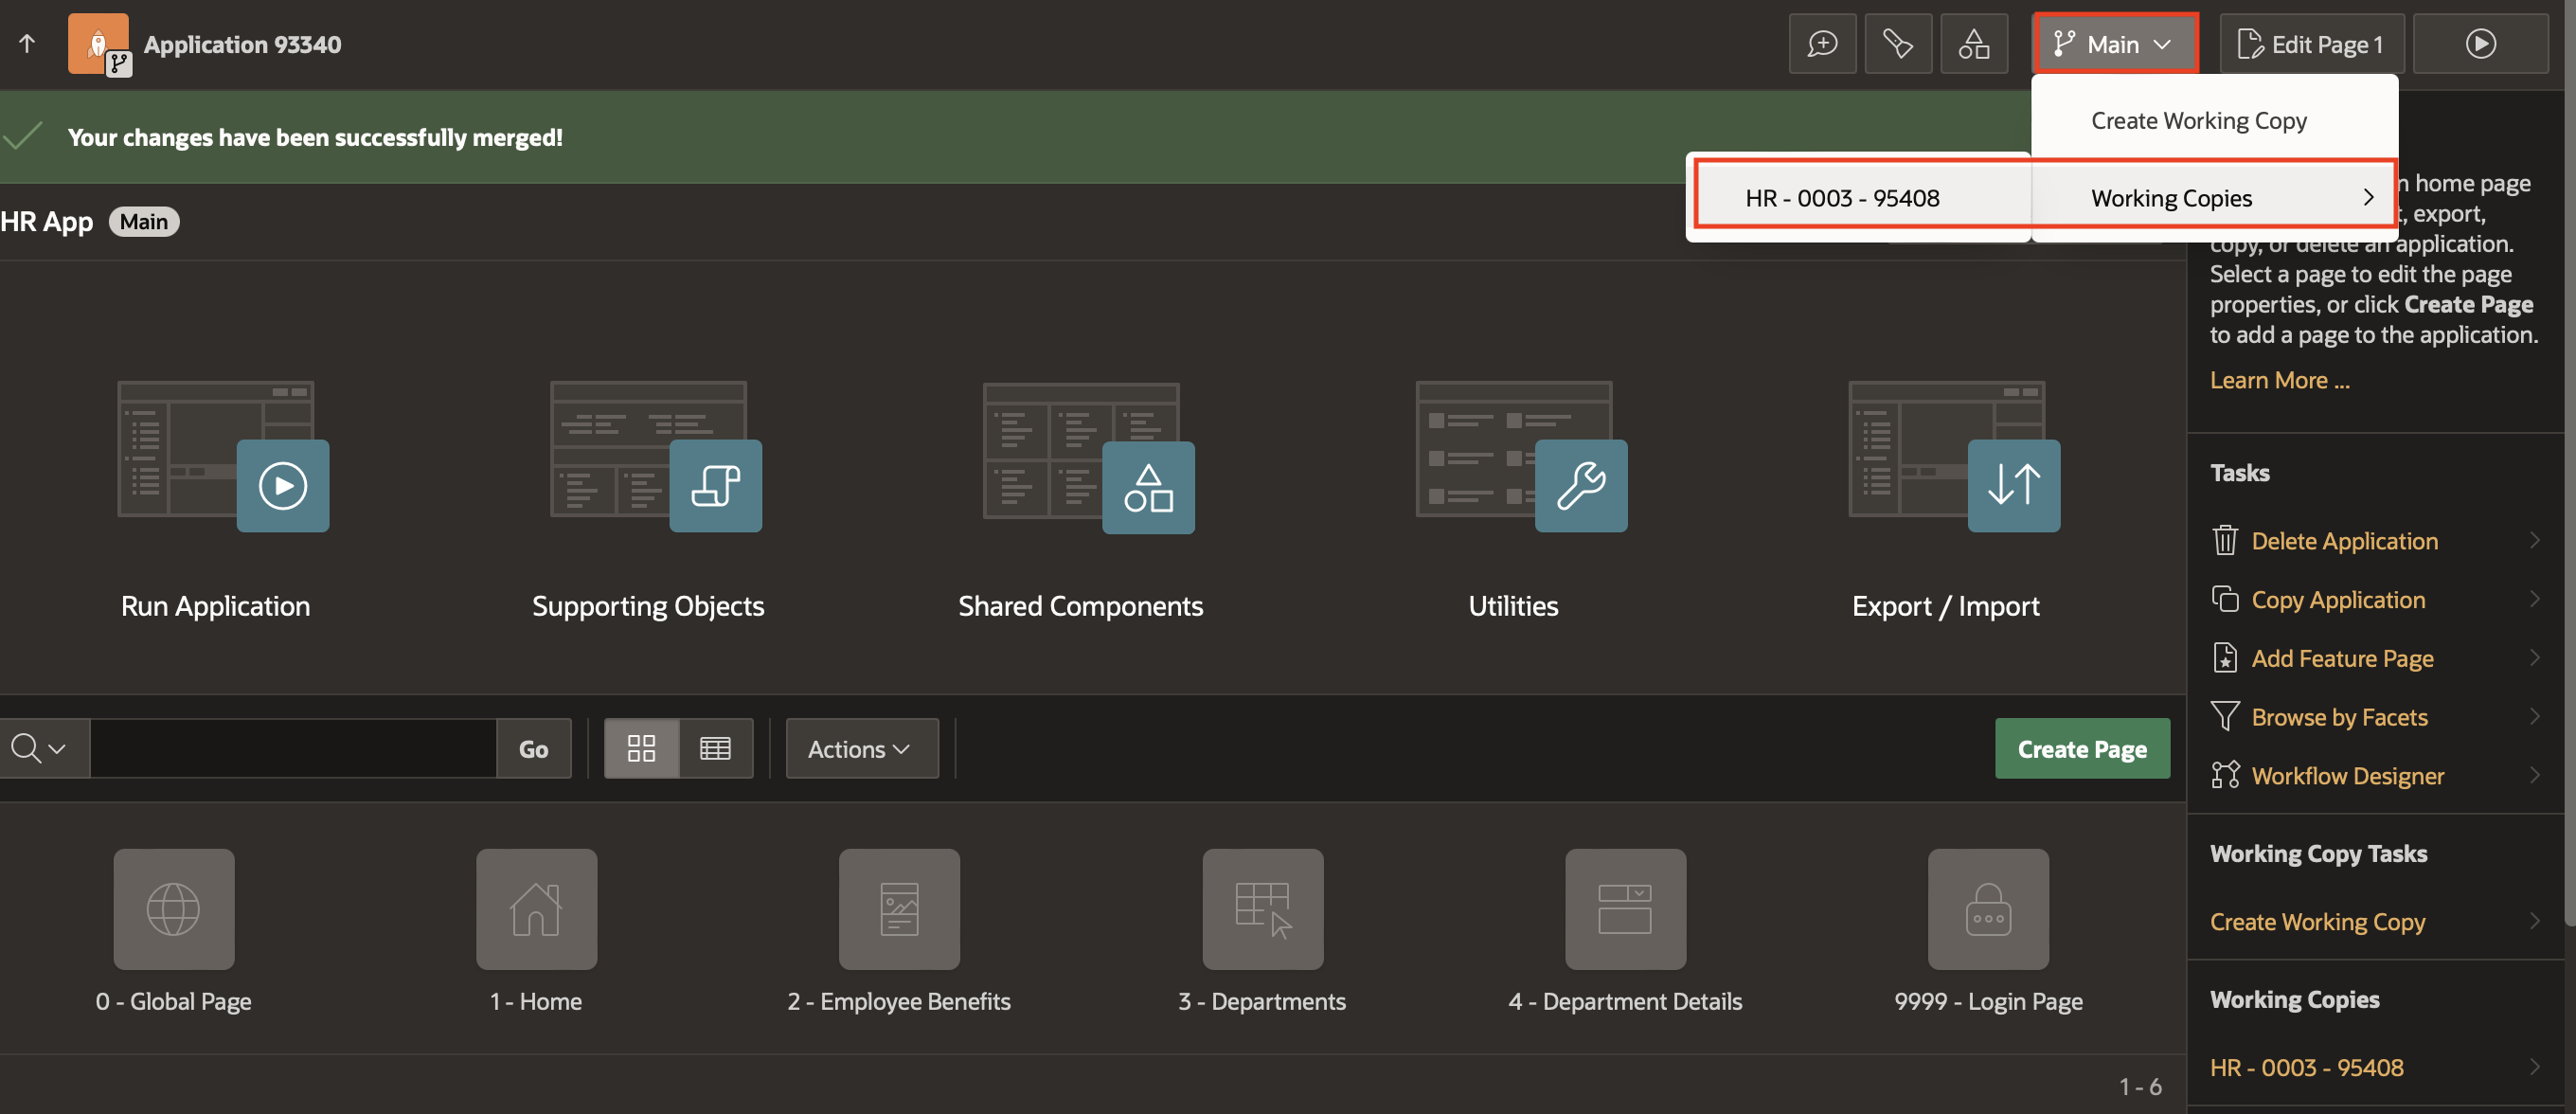Screen dimensions: 2576x1114
Task: Click inside the page search field
Action: (x=292, y=748)
